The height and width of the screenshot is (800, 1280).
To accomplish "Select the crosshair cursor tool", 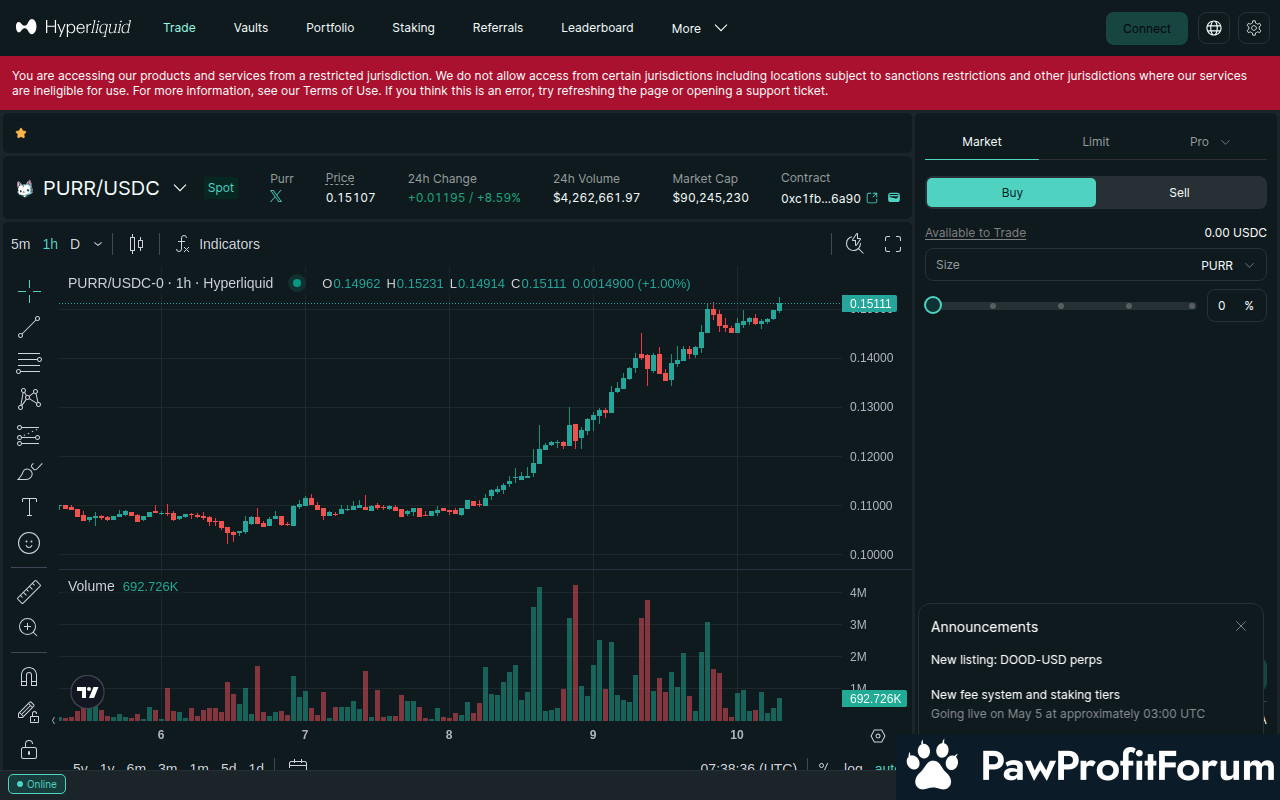I will point(29,291).
